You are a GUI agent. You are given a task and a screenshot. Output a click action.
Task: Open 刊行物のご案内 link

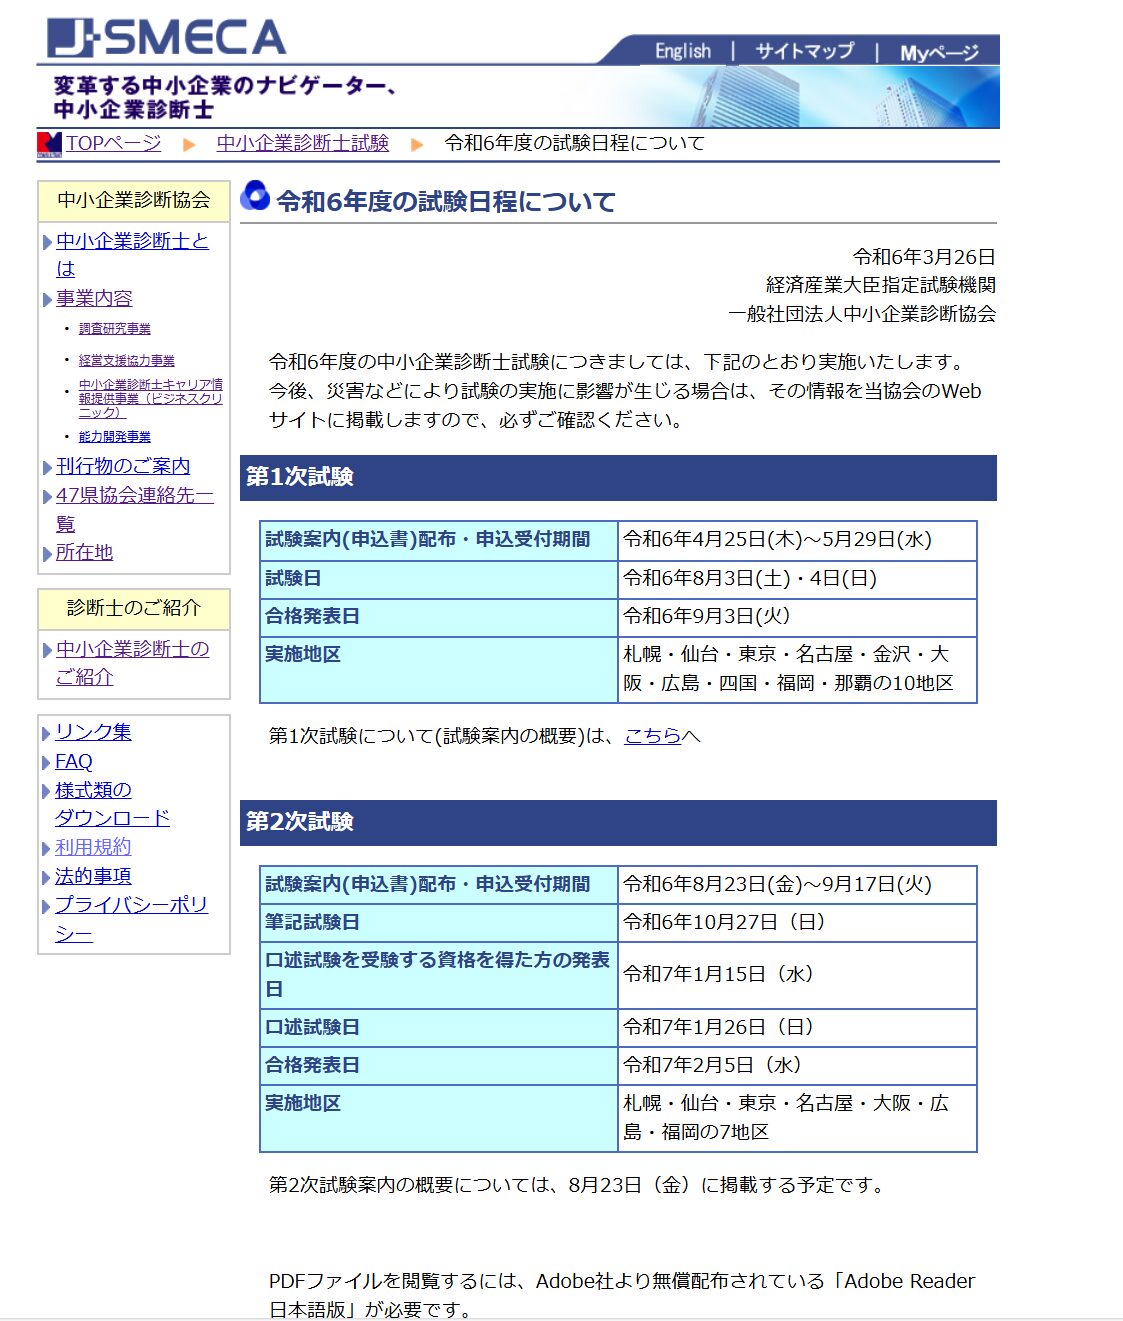[x=123, y=466]
